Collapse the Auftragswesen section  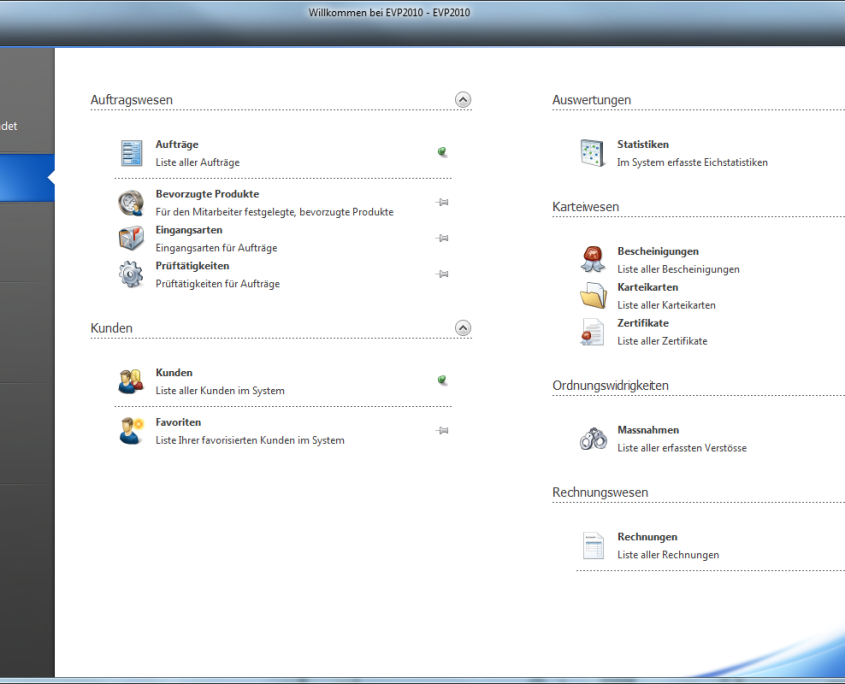[x=462, y=100]
